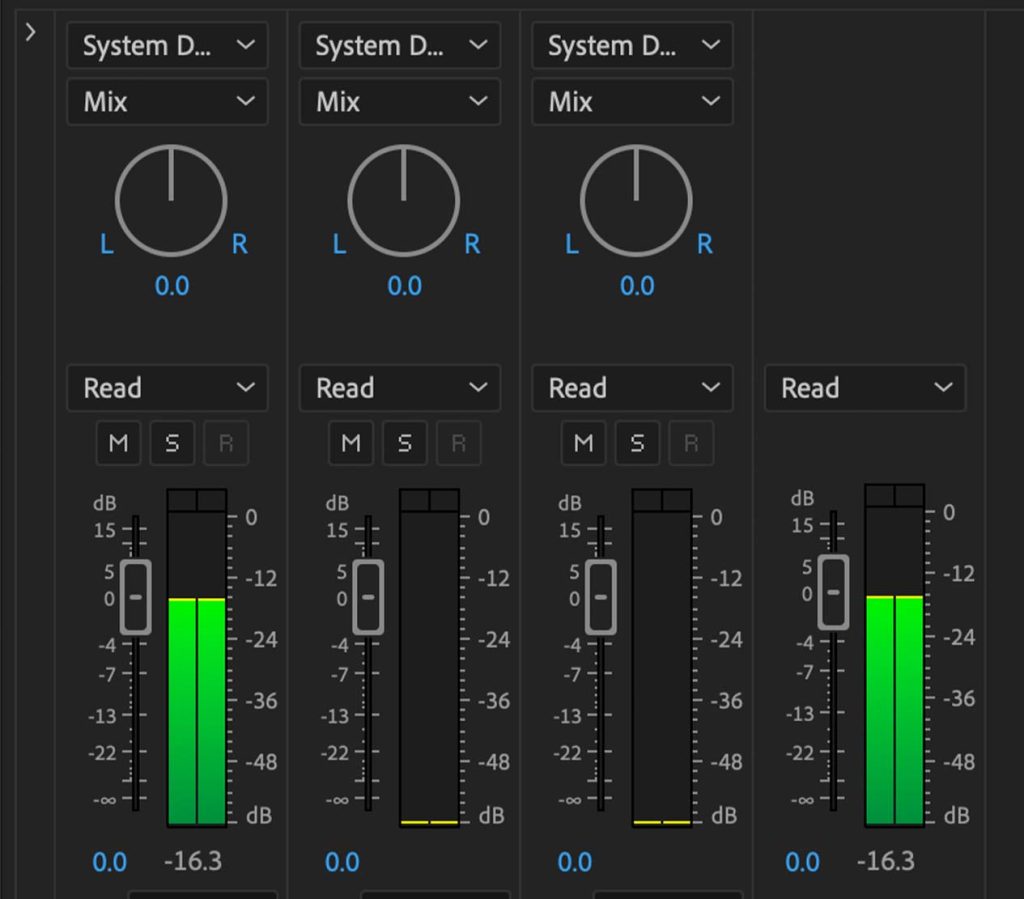Open second track's Mix output dropdown
The image size is (1024, 899).
[399, 102]
